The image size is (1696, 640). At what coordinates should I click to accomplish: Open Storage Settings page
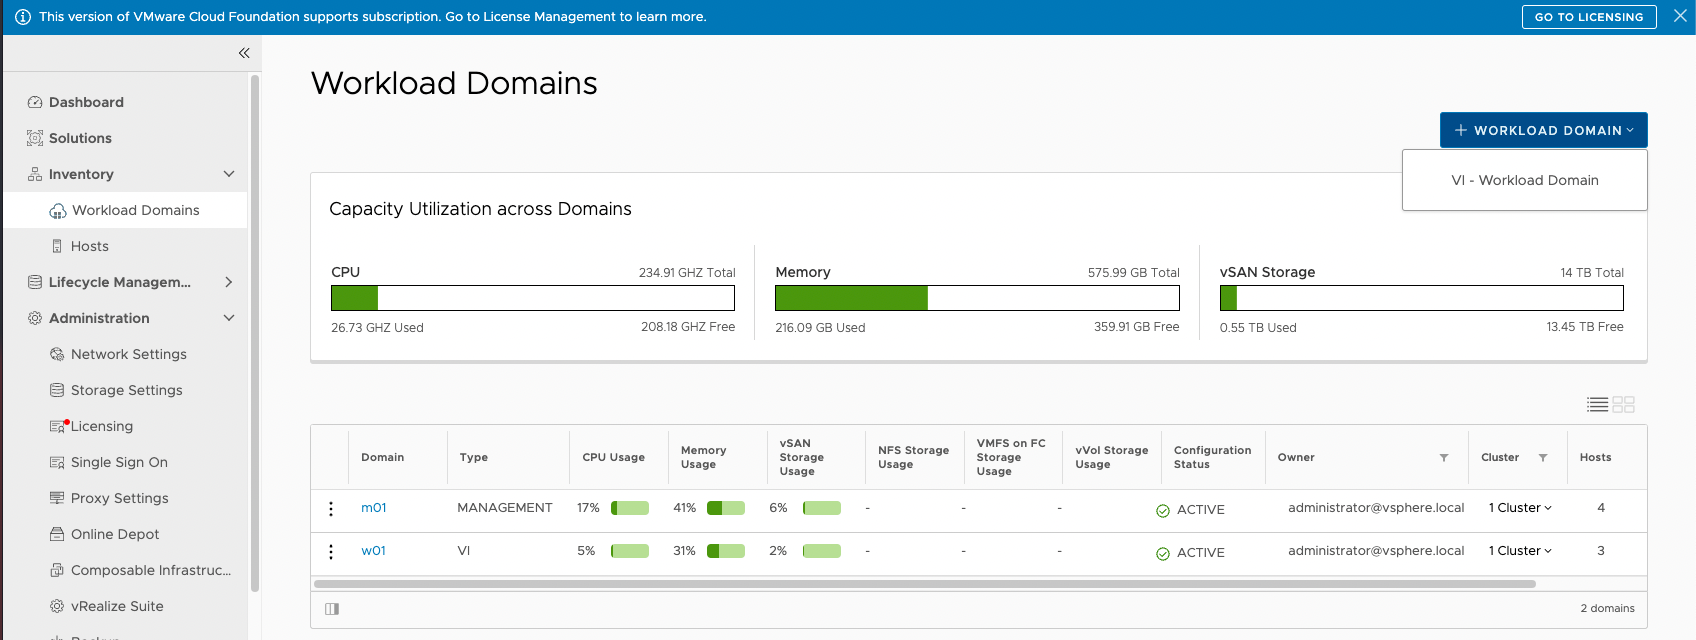(127, 390)
